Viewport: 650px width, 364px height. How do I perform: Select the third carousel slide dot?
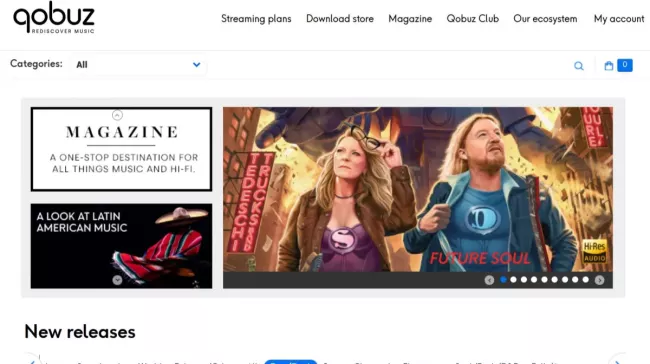click(524, 280)
